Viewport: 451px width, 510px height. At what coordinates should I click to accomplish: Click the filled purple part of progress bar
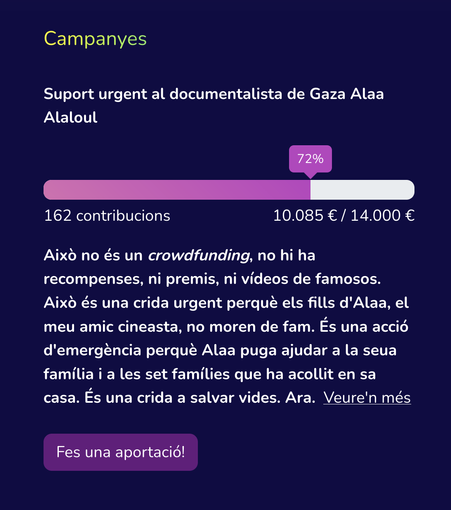[177, 190]
